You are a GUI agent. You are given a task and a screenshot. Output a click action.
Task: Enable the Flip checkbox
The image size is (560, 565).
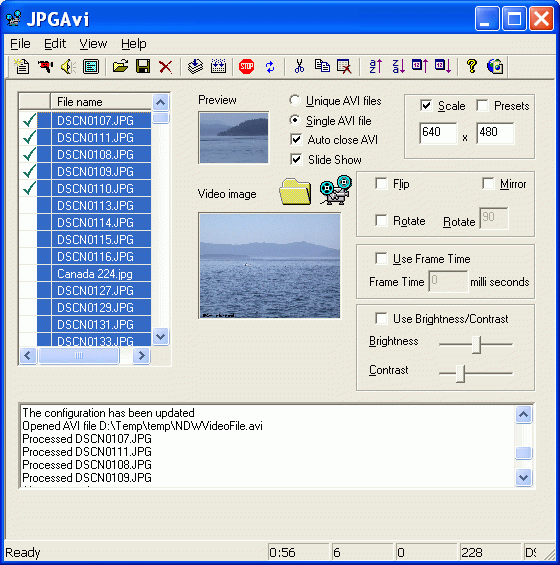tap(381, 183)
